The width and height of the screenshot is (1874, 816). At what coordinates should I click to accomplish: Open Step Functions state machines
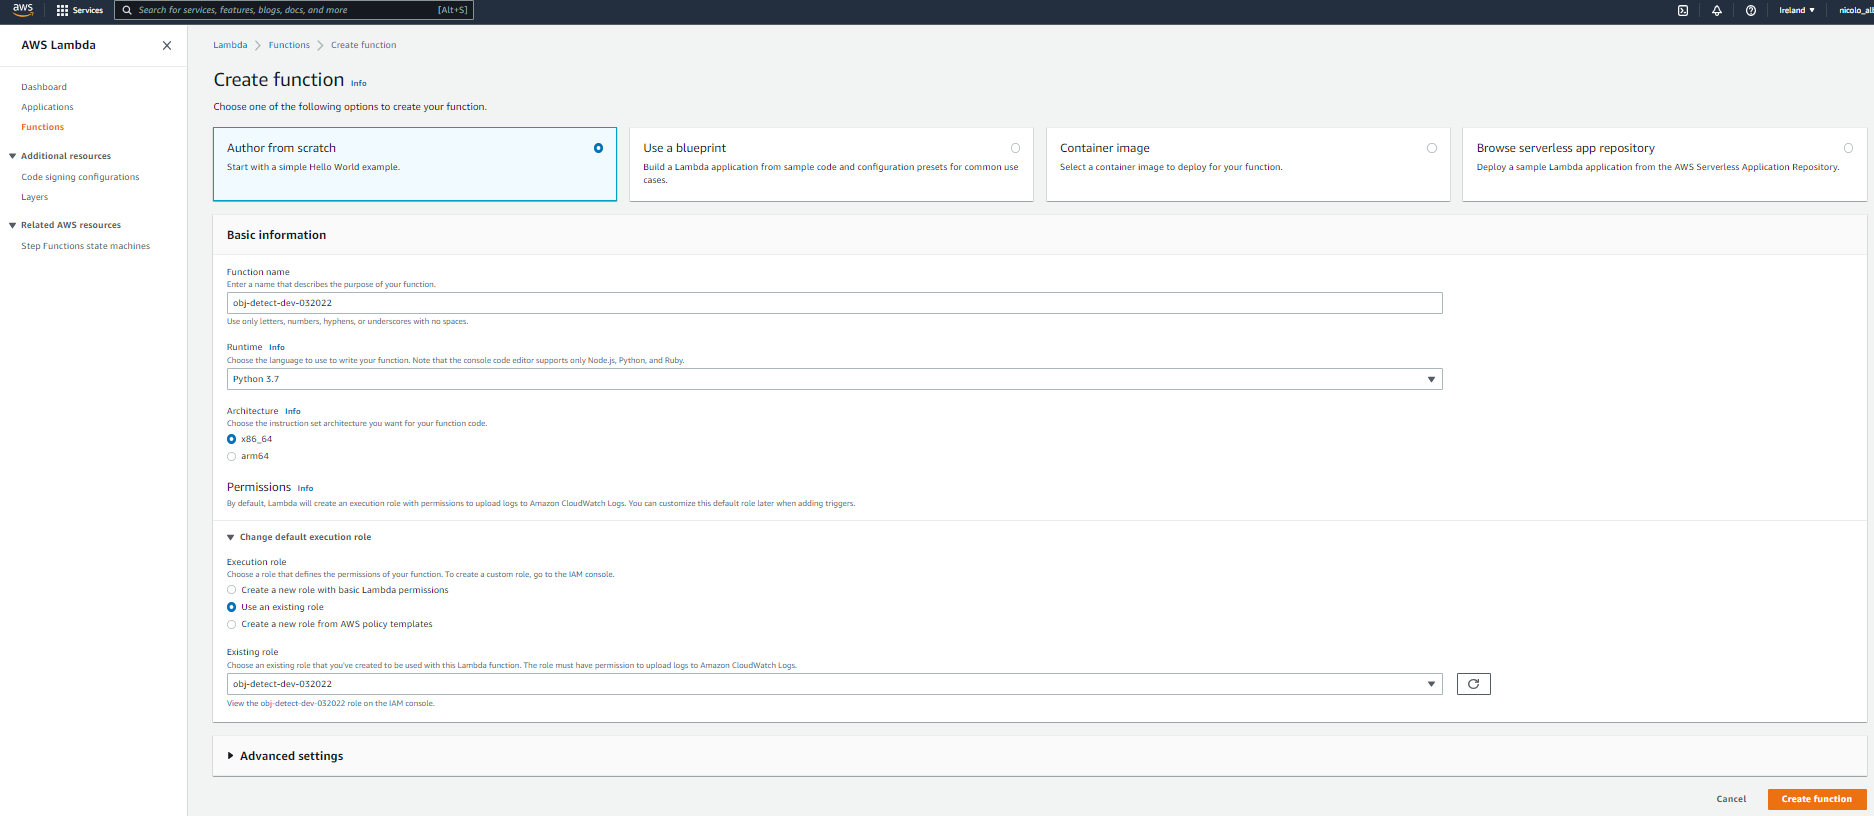[85, 246]
